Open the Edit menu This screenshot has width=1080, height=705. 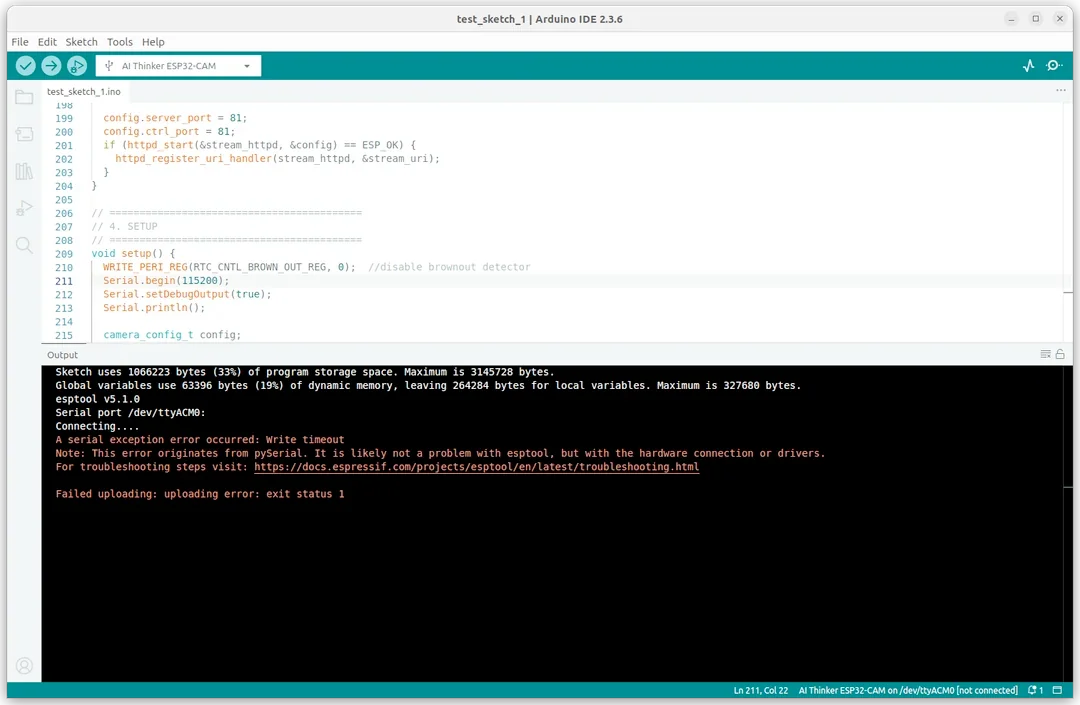pyautogui.click(x=47, y=42)
